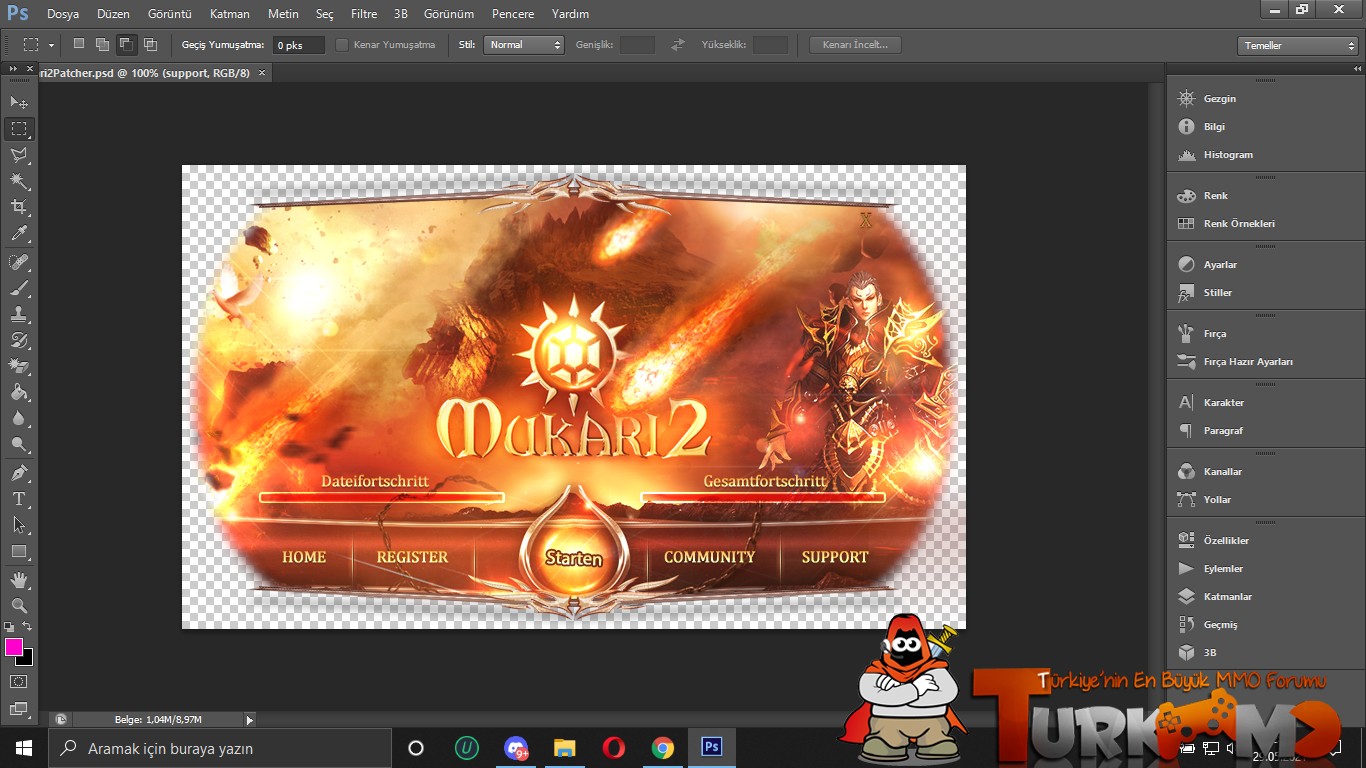Select the Paint Bucket tool
This screenshot has height=768, width=1366.
(x=19, y=392)
